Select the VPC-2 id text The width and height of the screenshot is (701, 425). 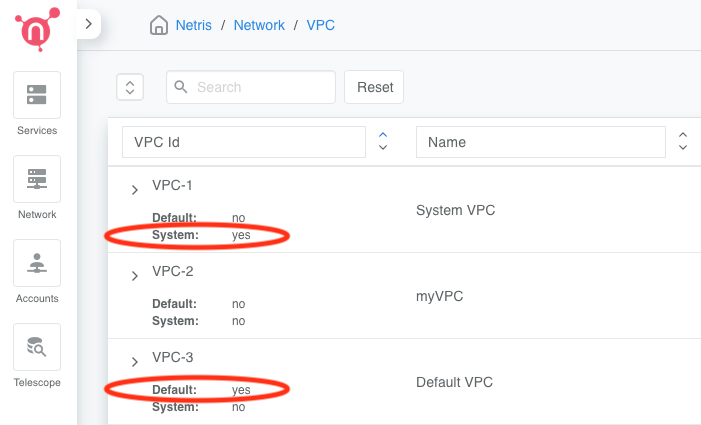pos(173,271)
